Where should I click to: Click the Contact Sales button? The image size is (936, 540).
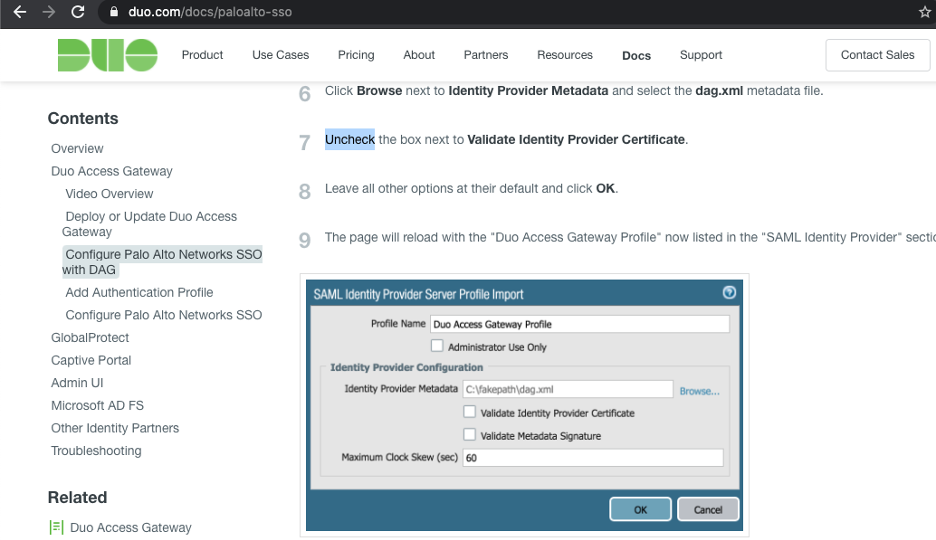click(x=878, y=55)
